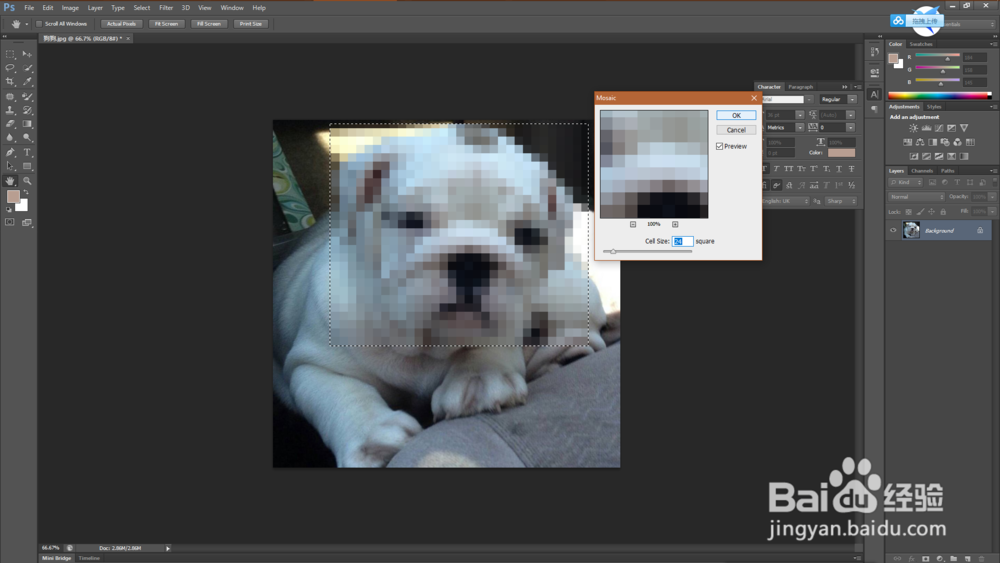The image size is (1000, 563).
Task: Open the Metrics kerning dropdown
Action: [785, 128]
